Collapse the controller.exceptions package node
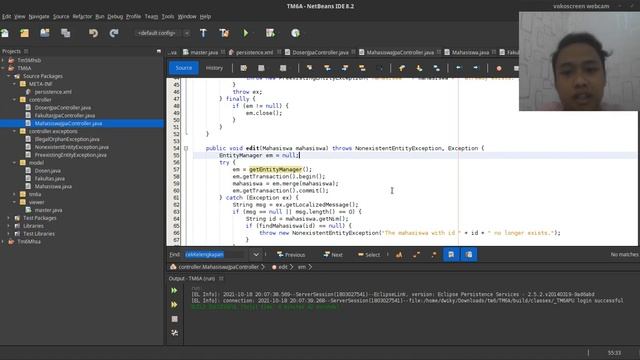640x360 pixels. pos(15,131)
